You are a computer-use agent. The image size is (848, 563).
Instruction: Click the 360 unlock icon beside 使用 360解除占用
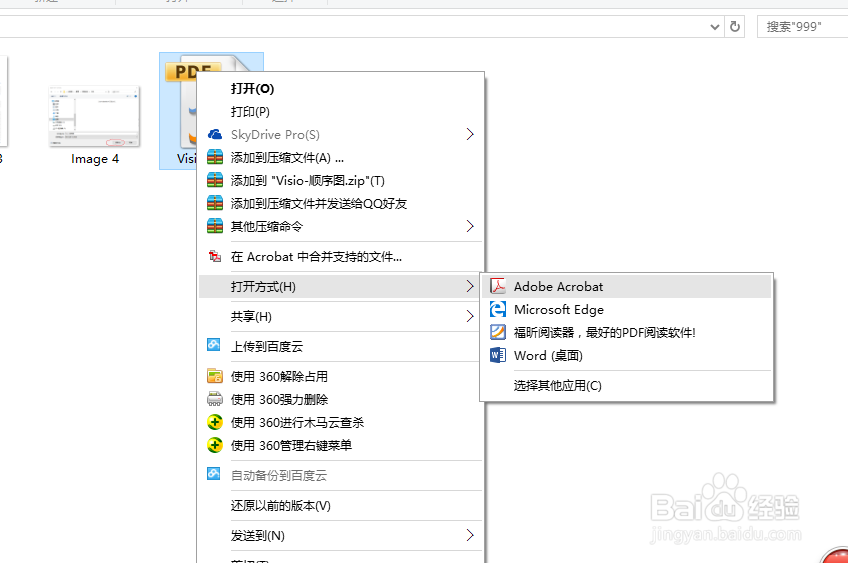(215, 376)
